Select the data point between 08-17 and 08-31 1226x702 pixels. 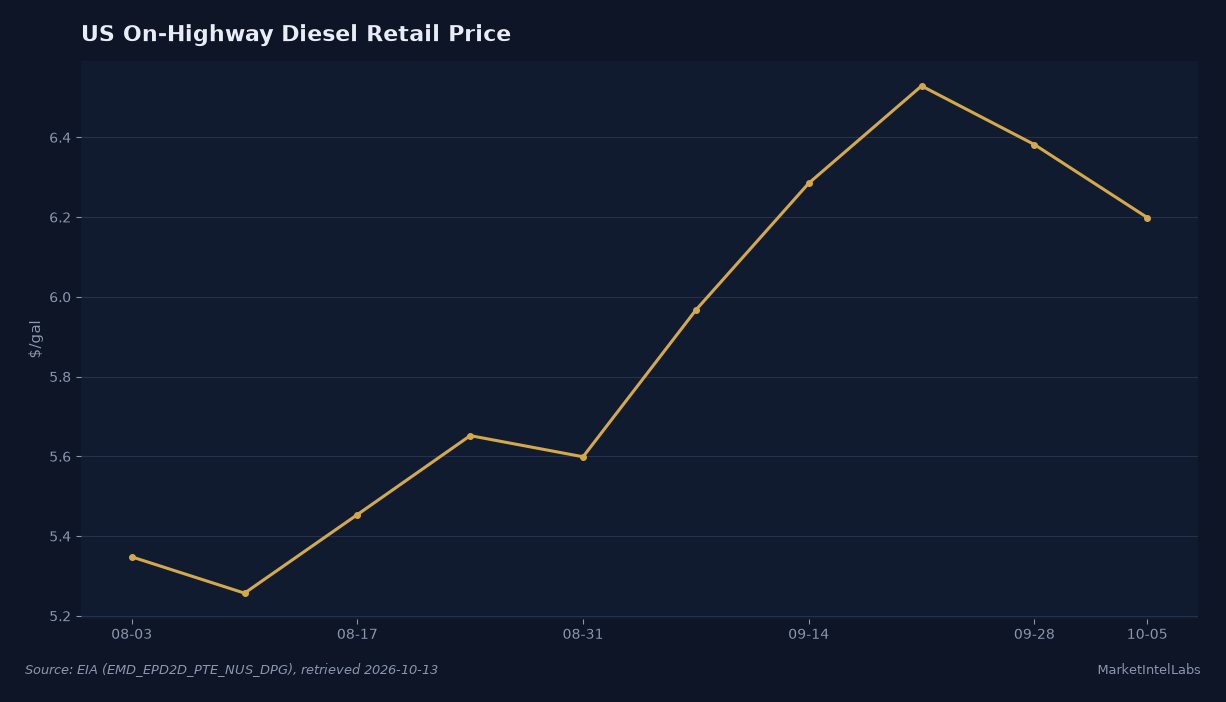click(x=470, y=436)
